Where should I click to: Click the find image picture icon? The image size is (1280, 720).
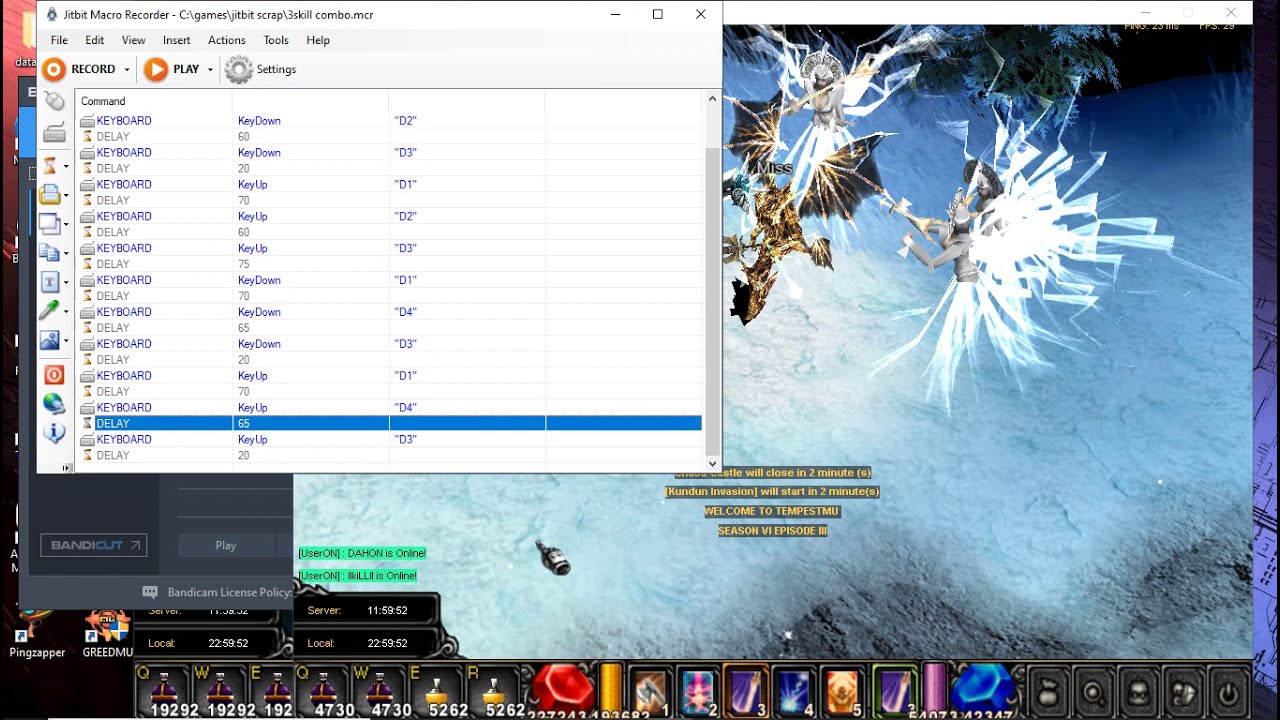[50, 341]
